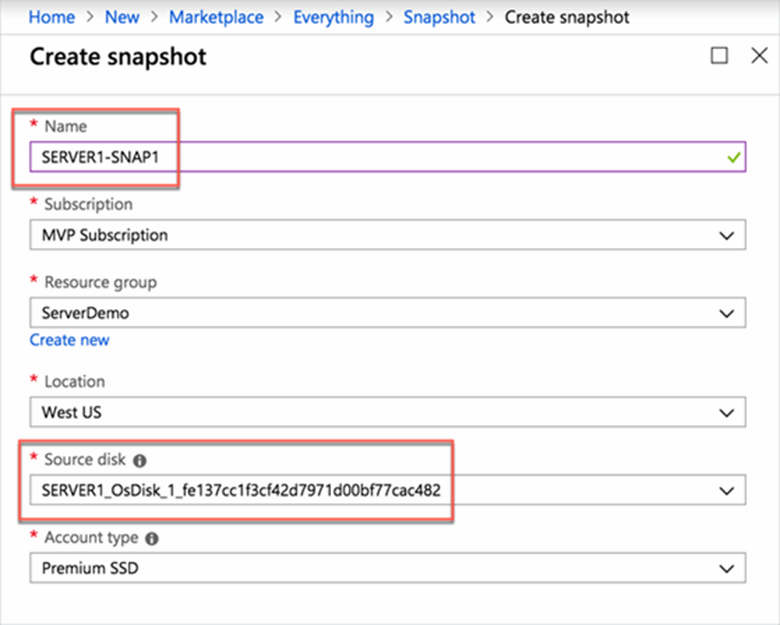Maximize the Create snapshot blade
This screenshot has width=780, height=625.
pos(719,55)
